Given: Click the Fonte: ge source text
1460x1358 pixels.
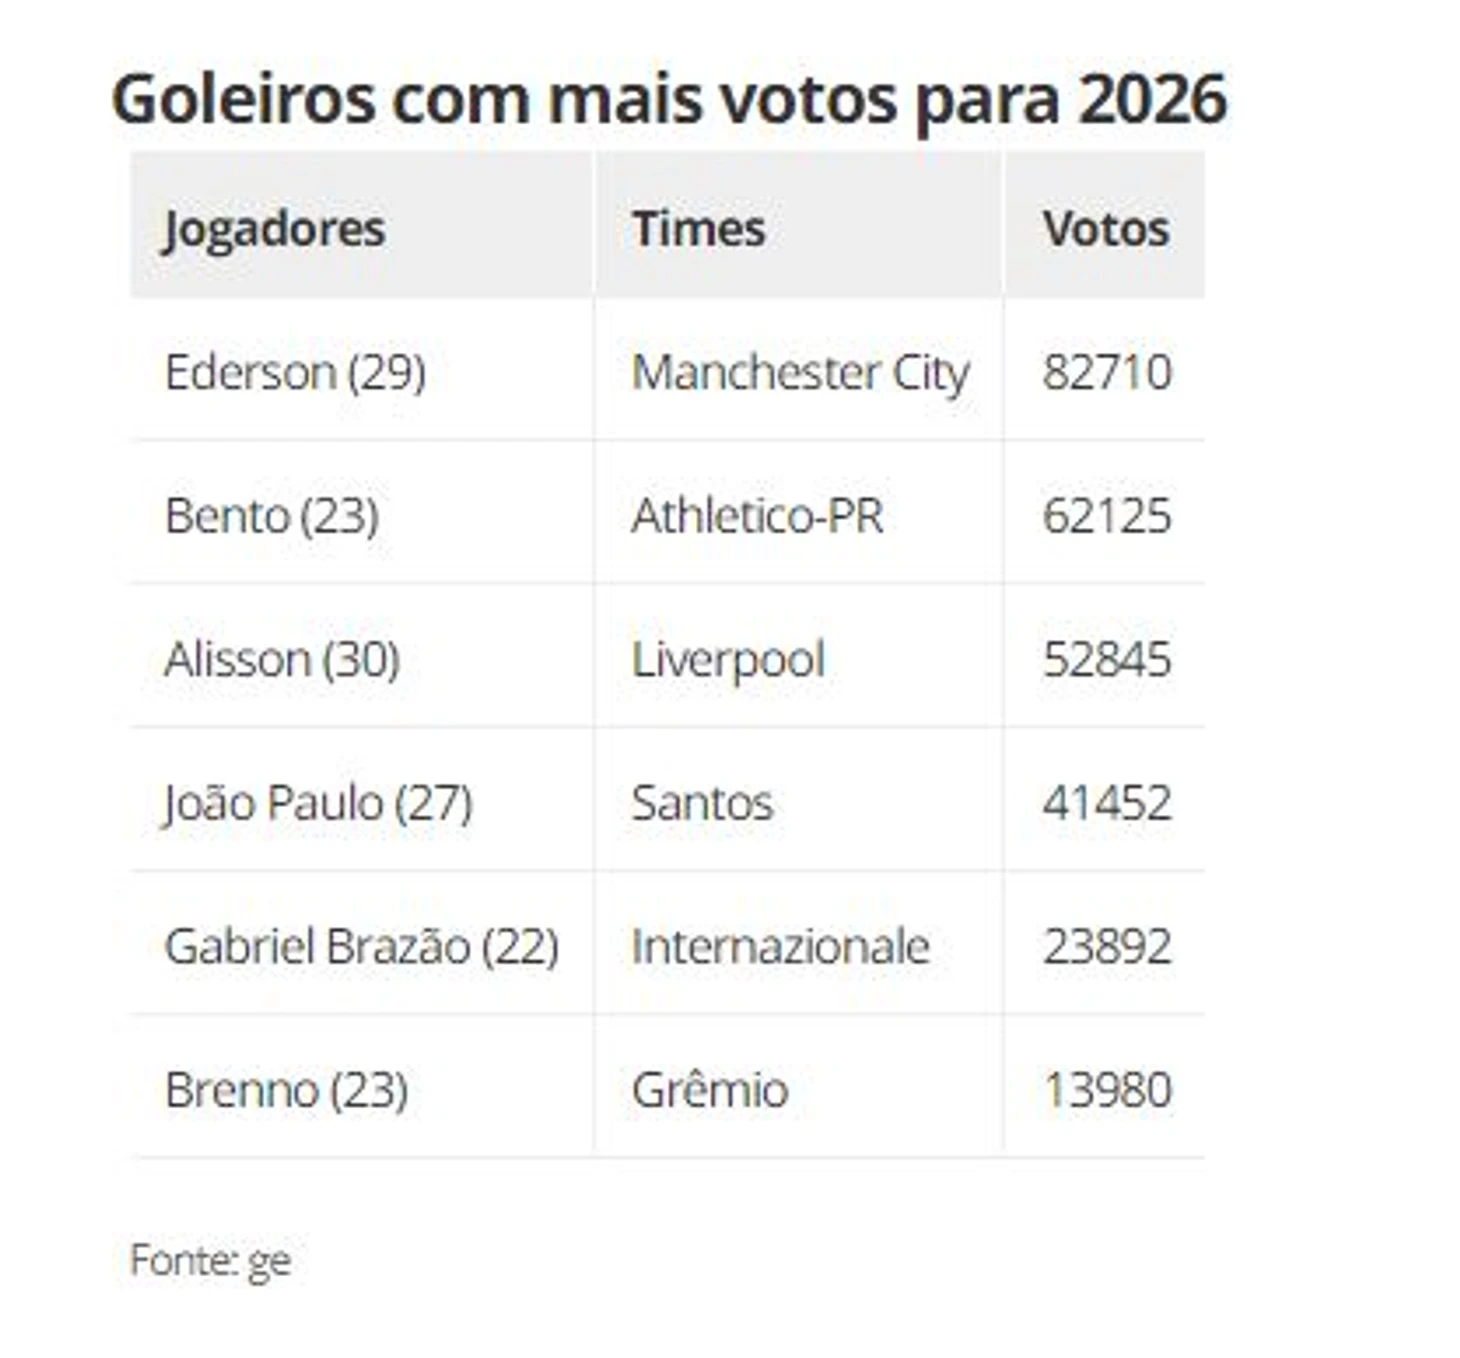Looking at the screenshot, I should pos(210,1261).
